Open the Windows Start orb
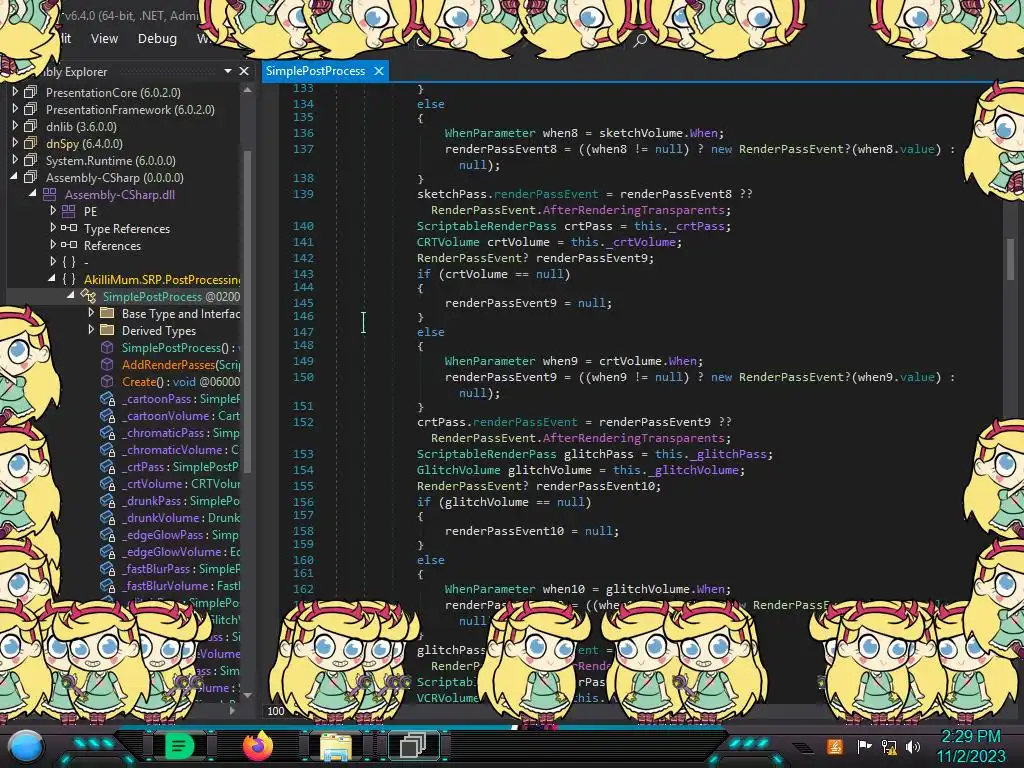 coord(26,746)
